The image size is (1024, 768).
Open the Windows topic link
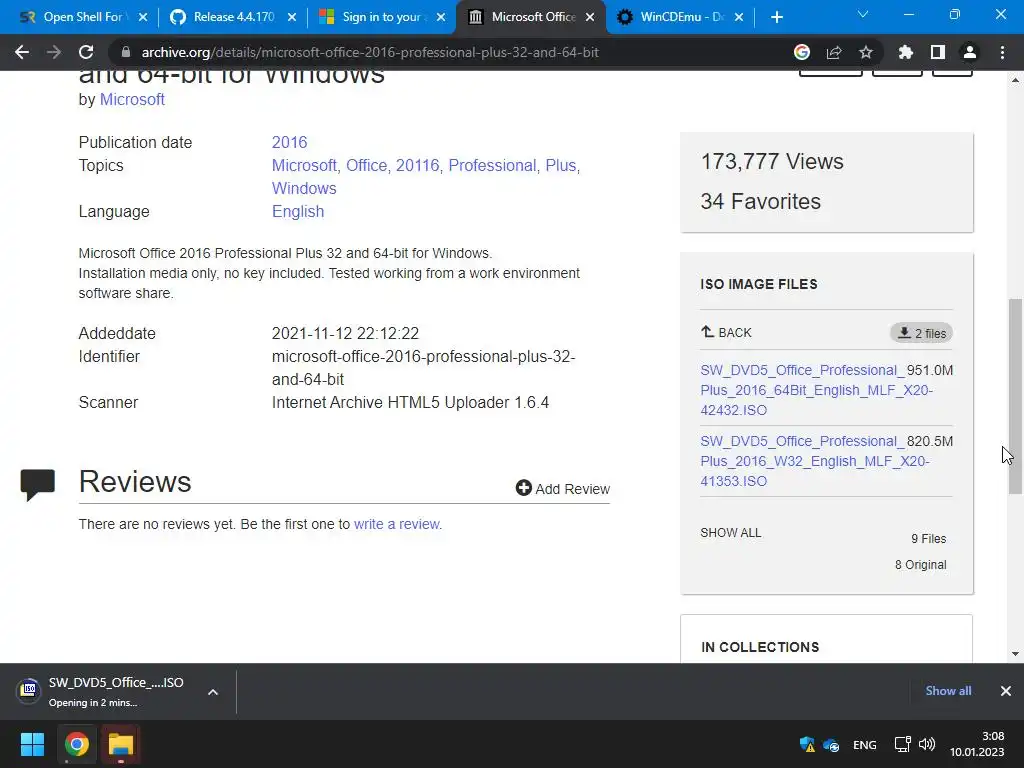pos(304,188)
